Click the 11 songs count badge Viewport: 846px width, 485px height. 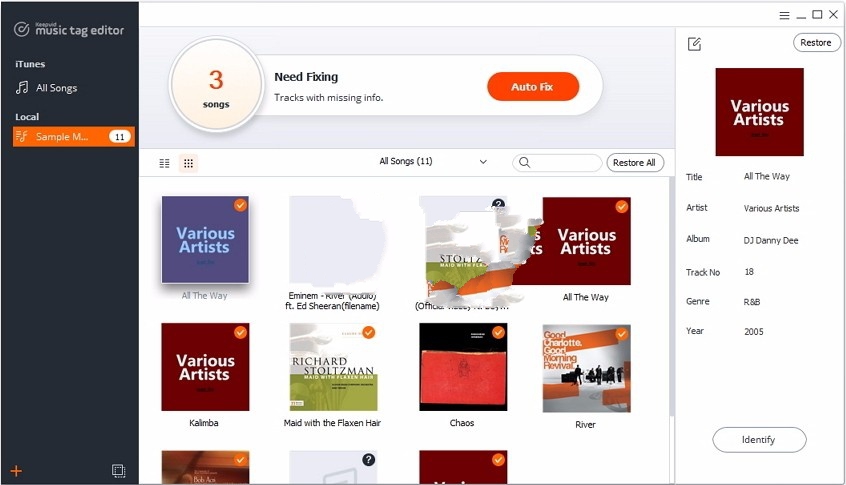[x=120, y=136]
